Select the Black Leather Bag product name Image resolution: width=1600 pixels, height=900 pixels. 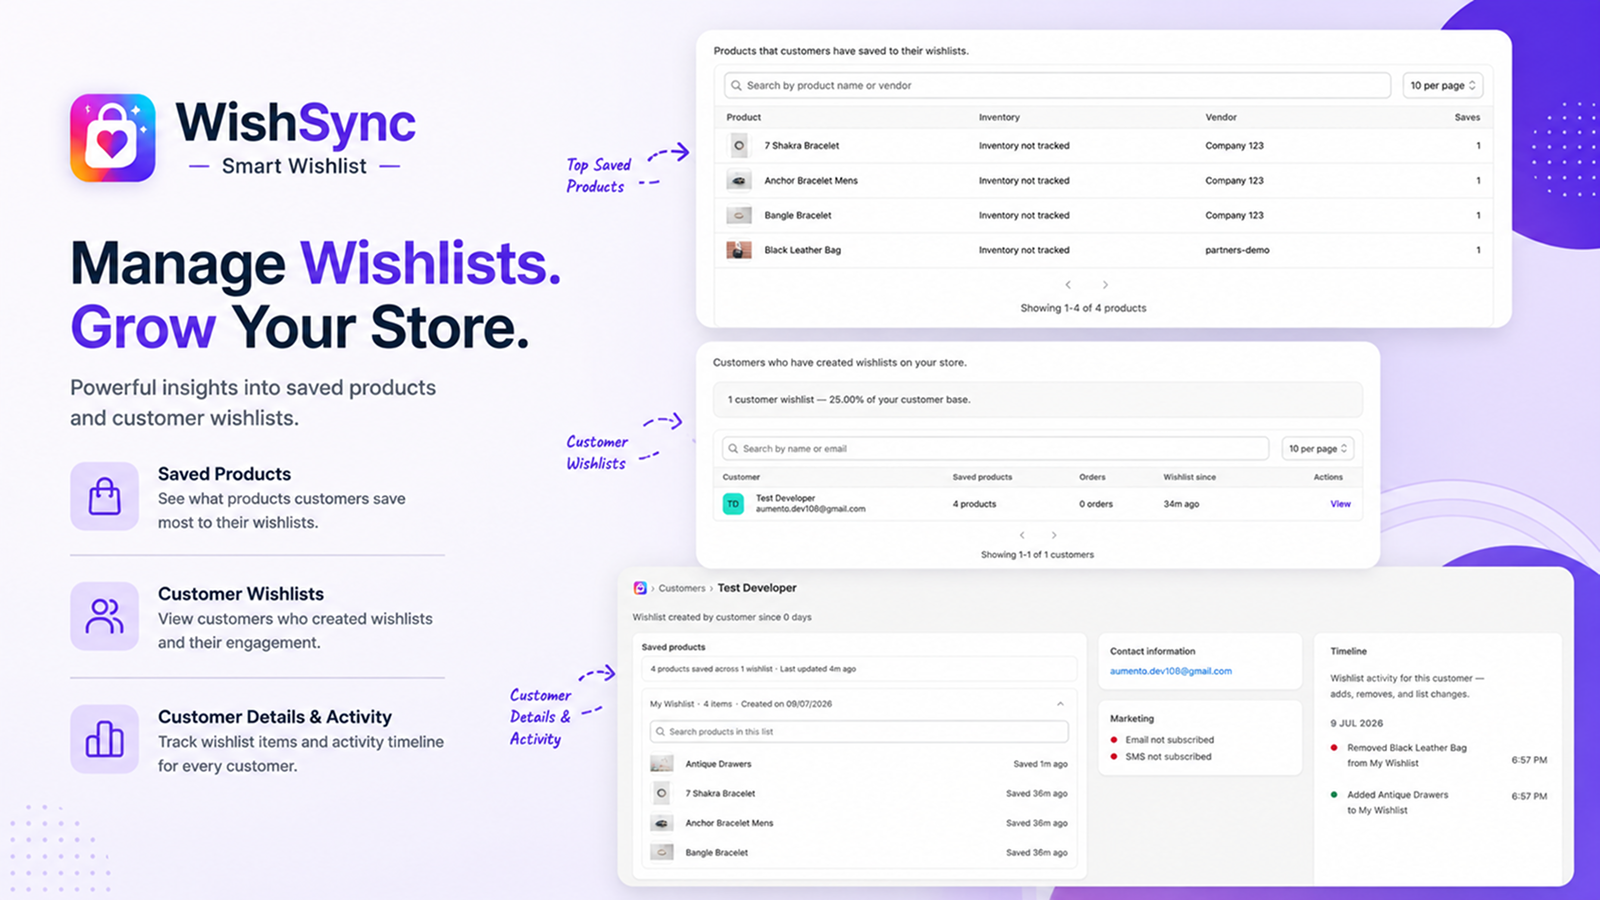pos(803,250)
